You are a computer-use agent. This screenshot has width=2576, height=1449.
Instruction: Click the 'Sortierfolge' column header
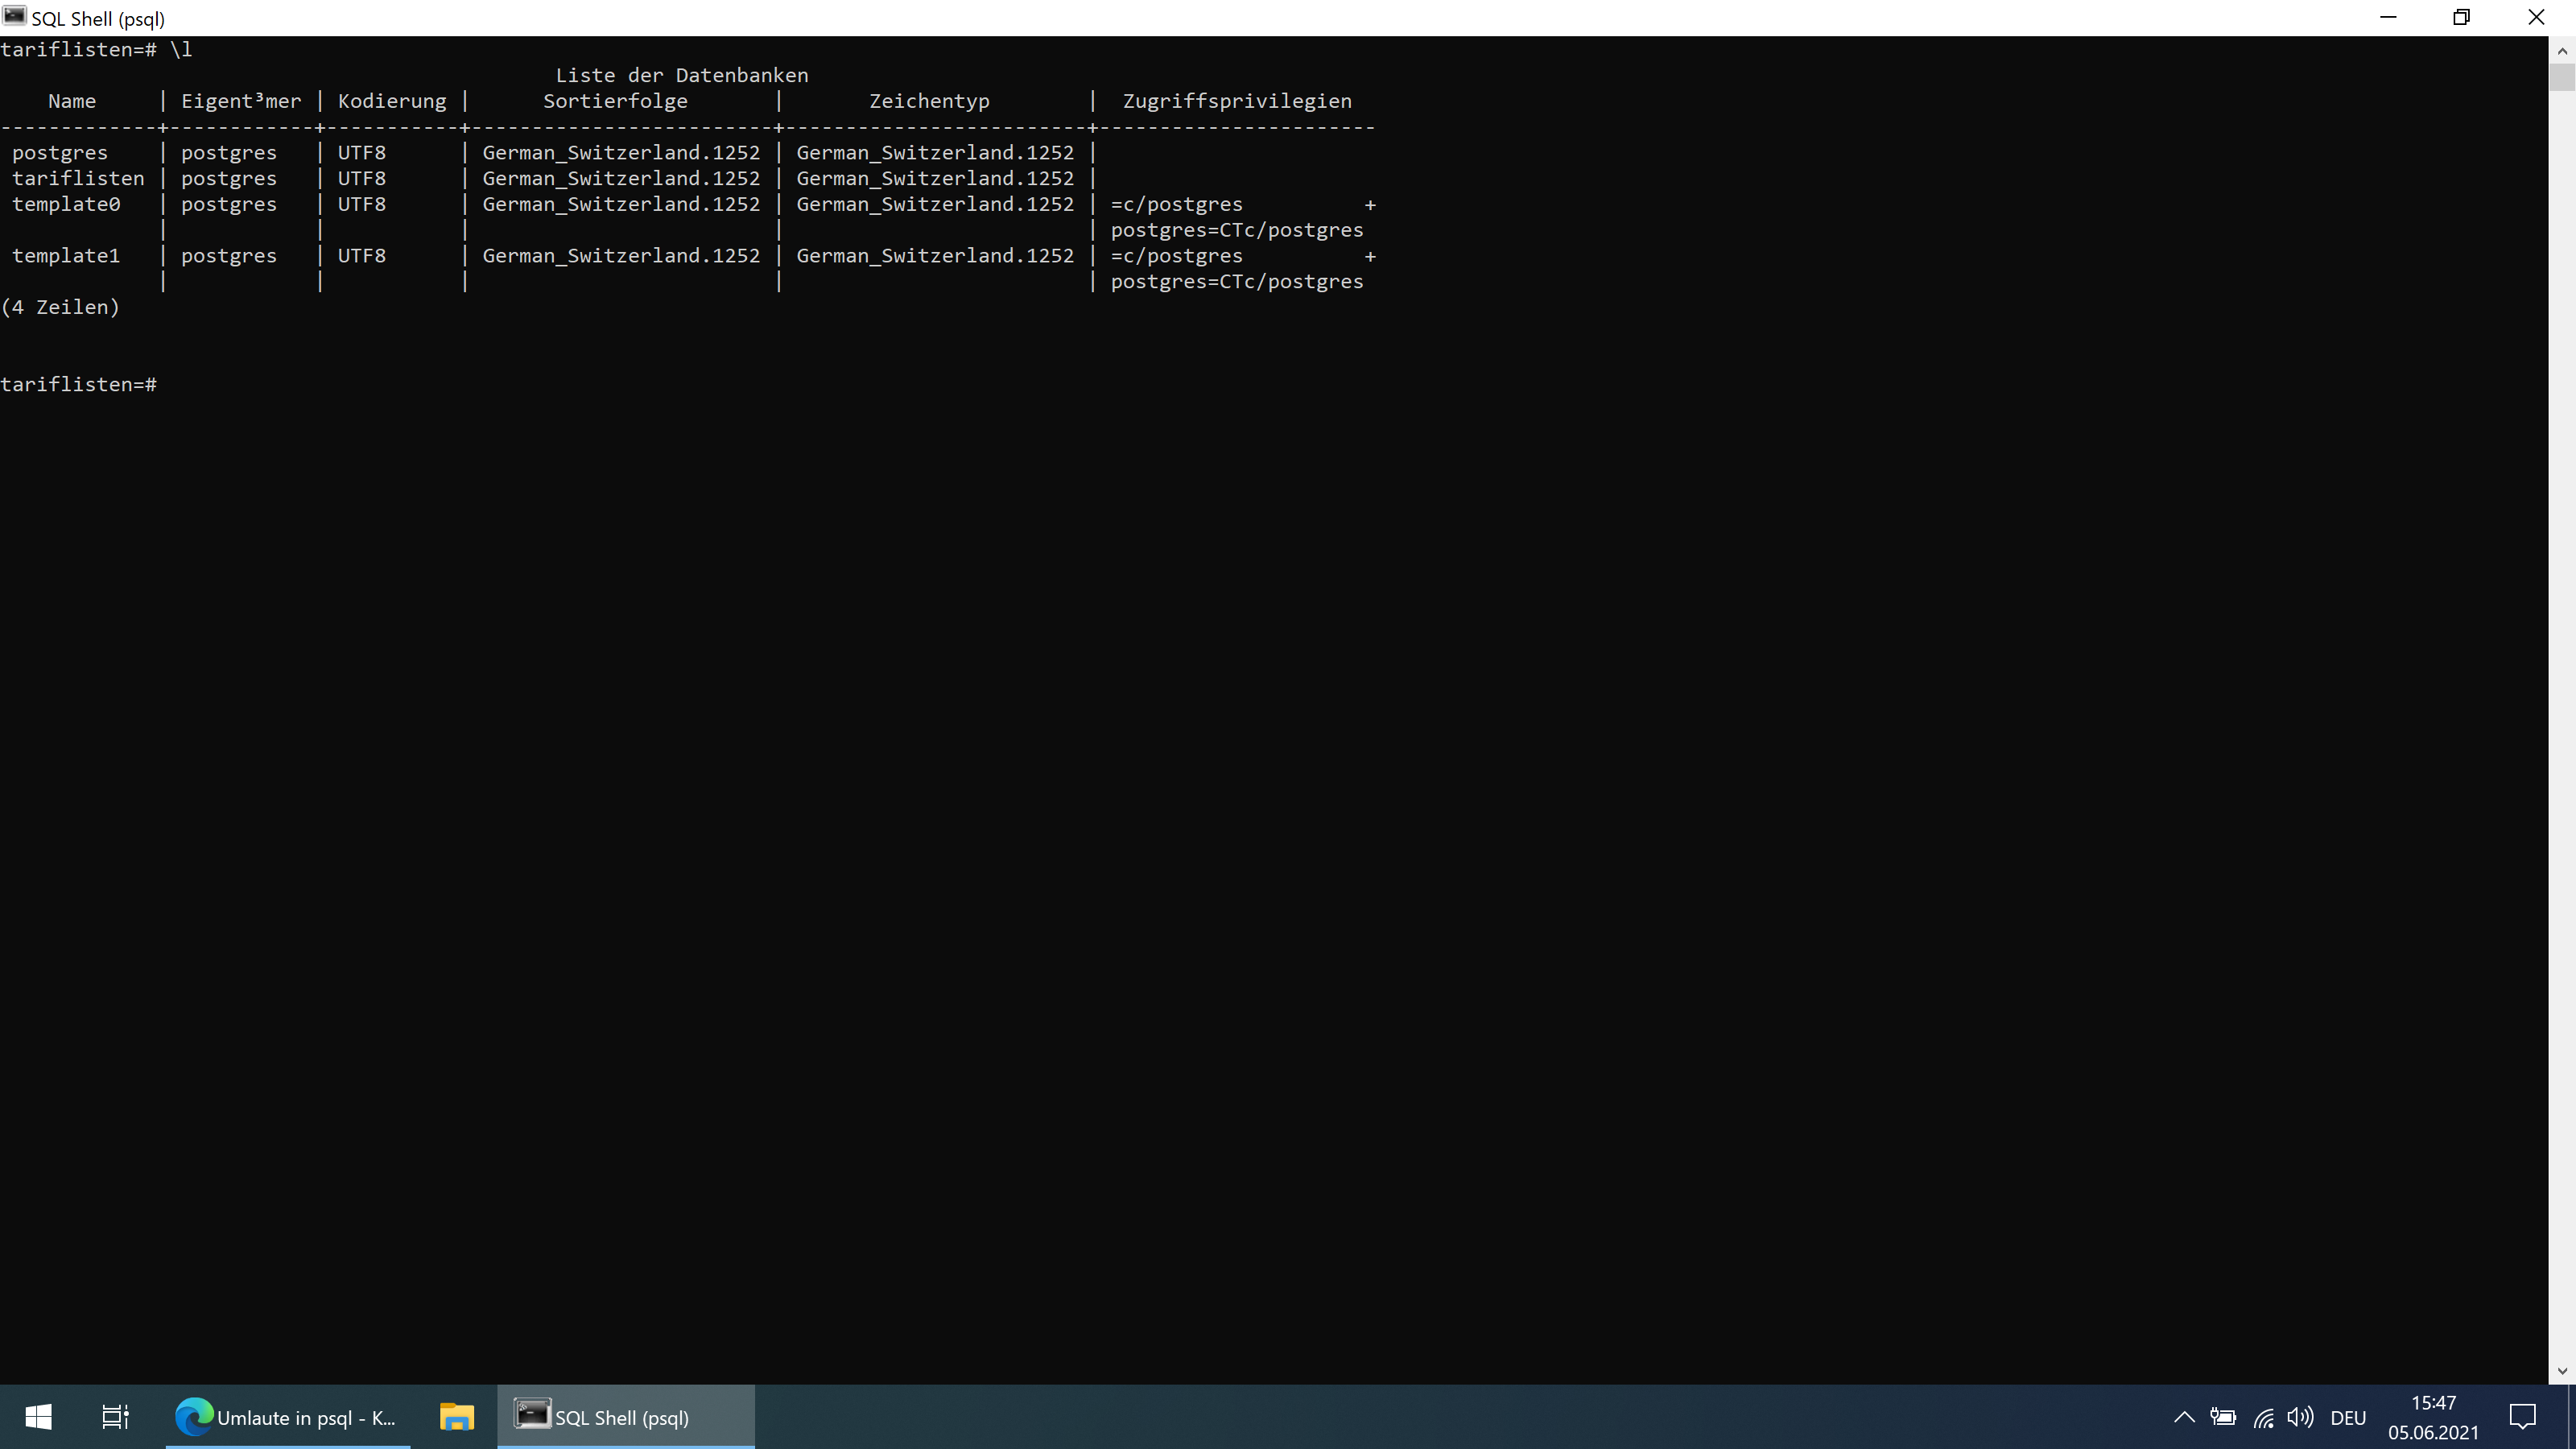615,101
